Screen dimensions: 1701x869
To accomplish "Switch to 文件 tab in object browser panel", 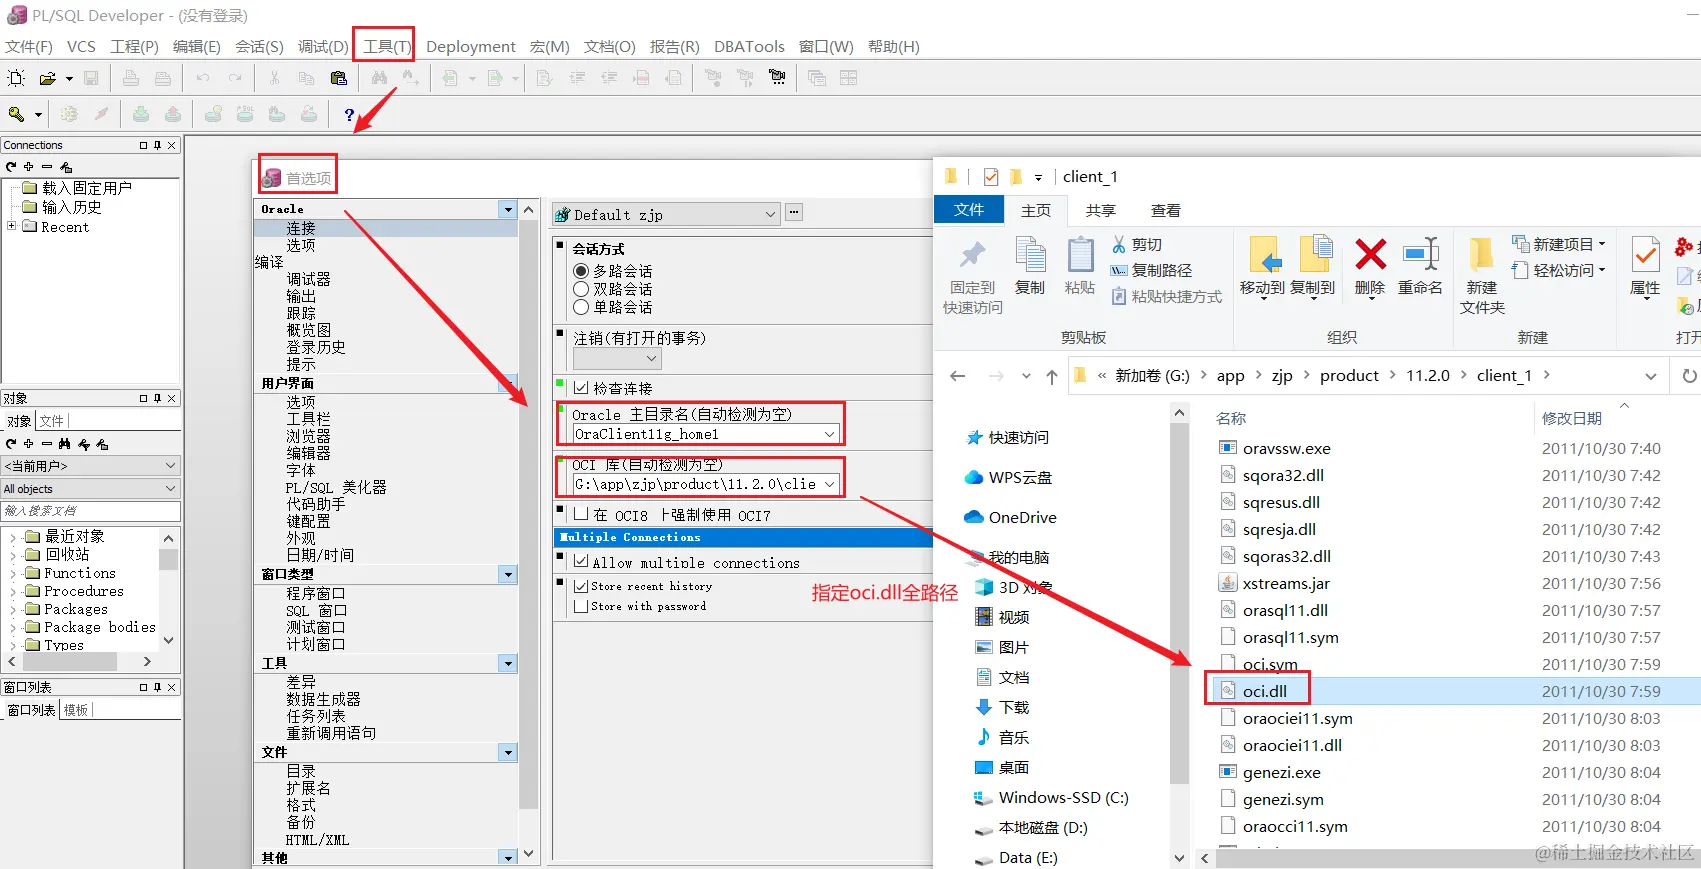I will point(52,421).
